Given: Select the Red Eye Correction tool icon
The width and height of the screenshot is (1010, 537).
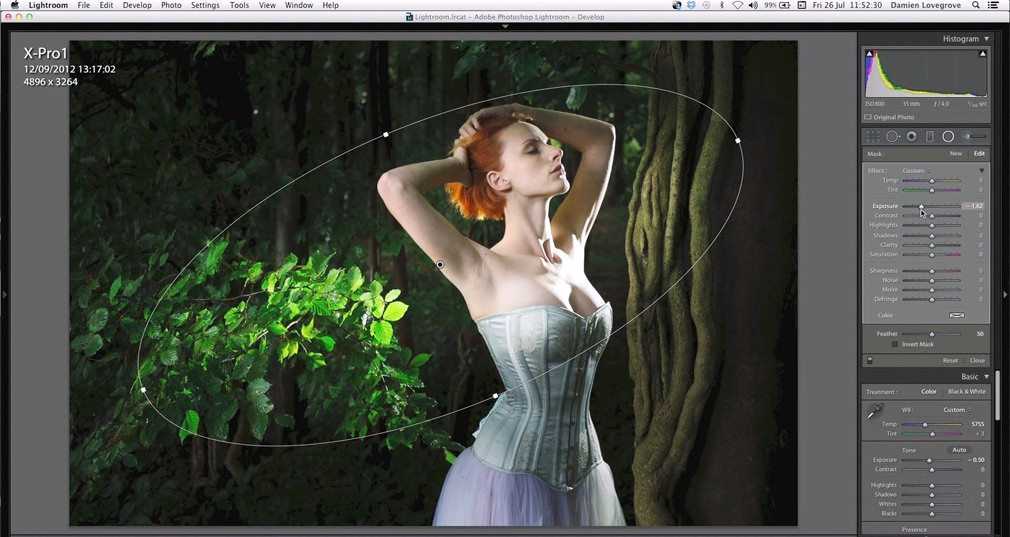Looking at the screenshot, I should coord(911,137).
